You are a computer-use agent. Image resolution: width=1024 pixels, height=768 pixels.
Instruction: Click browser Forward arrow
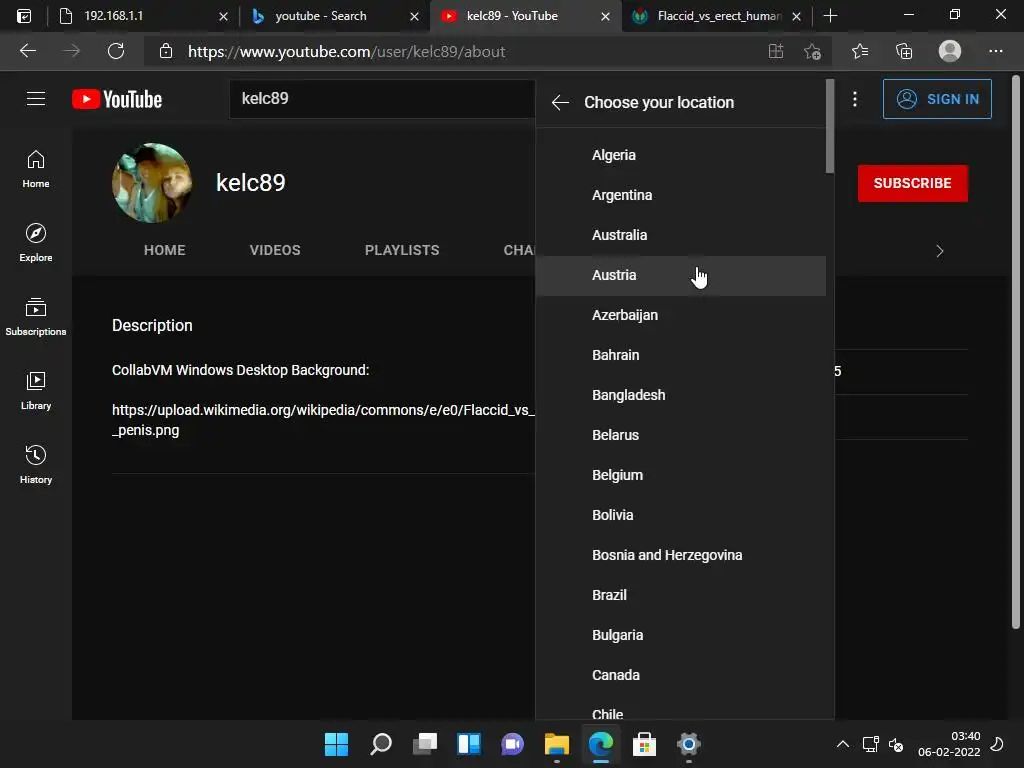pyautogui.click(x=72, y=51)
